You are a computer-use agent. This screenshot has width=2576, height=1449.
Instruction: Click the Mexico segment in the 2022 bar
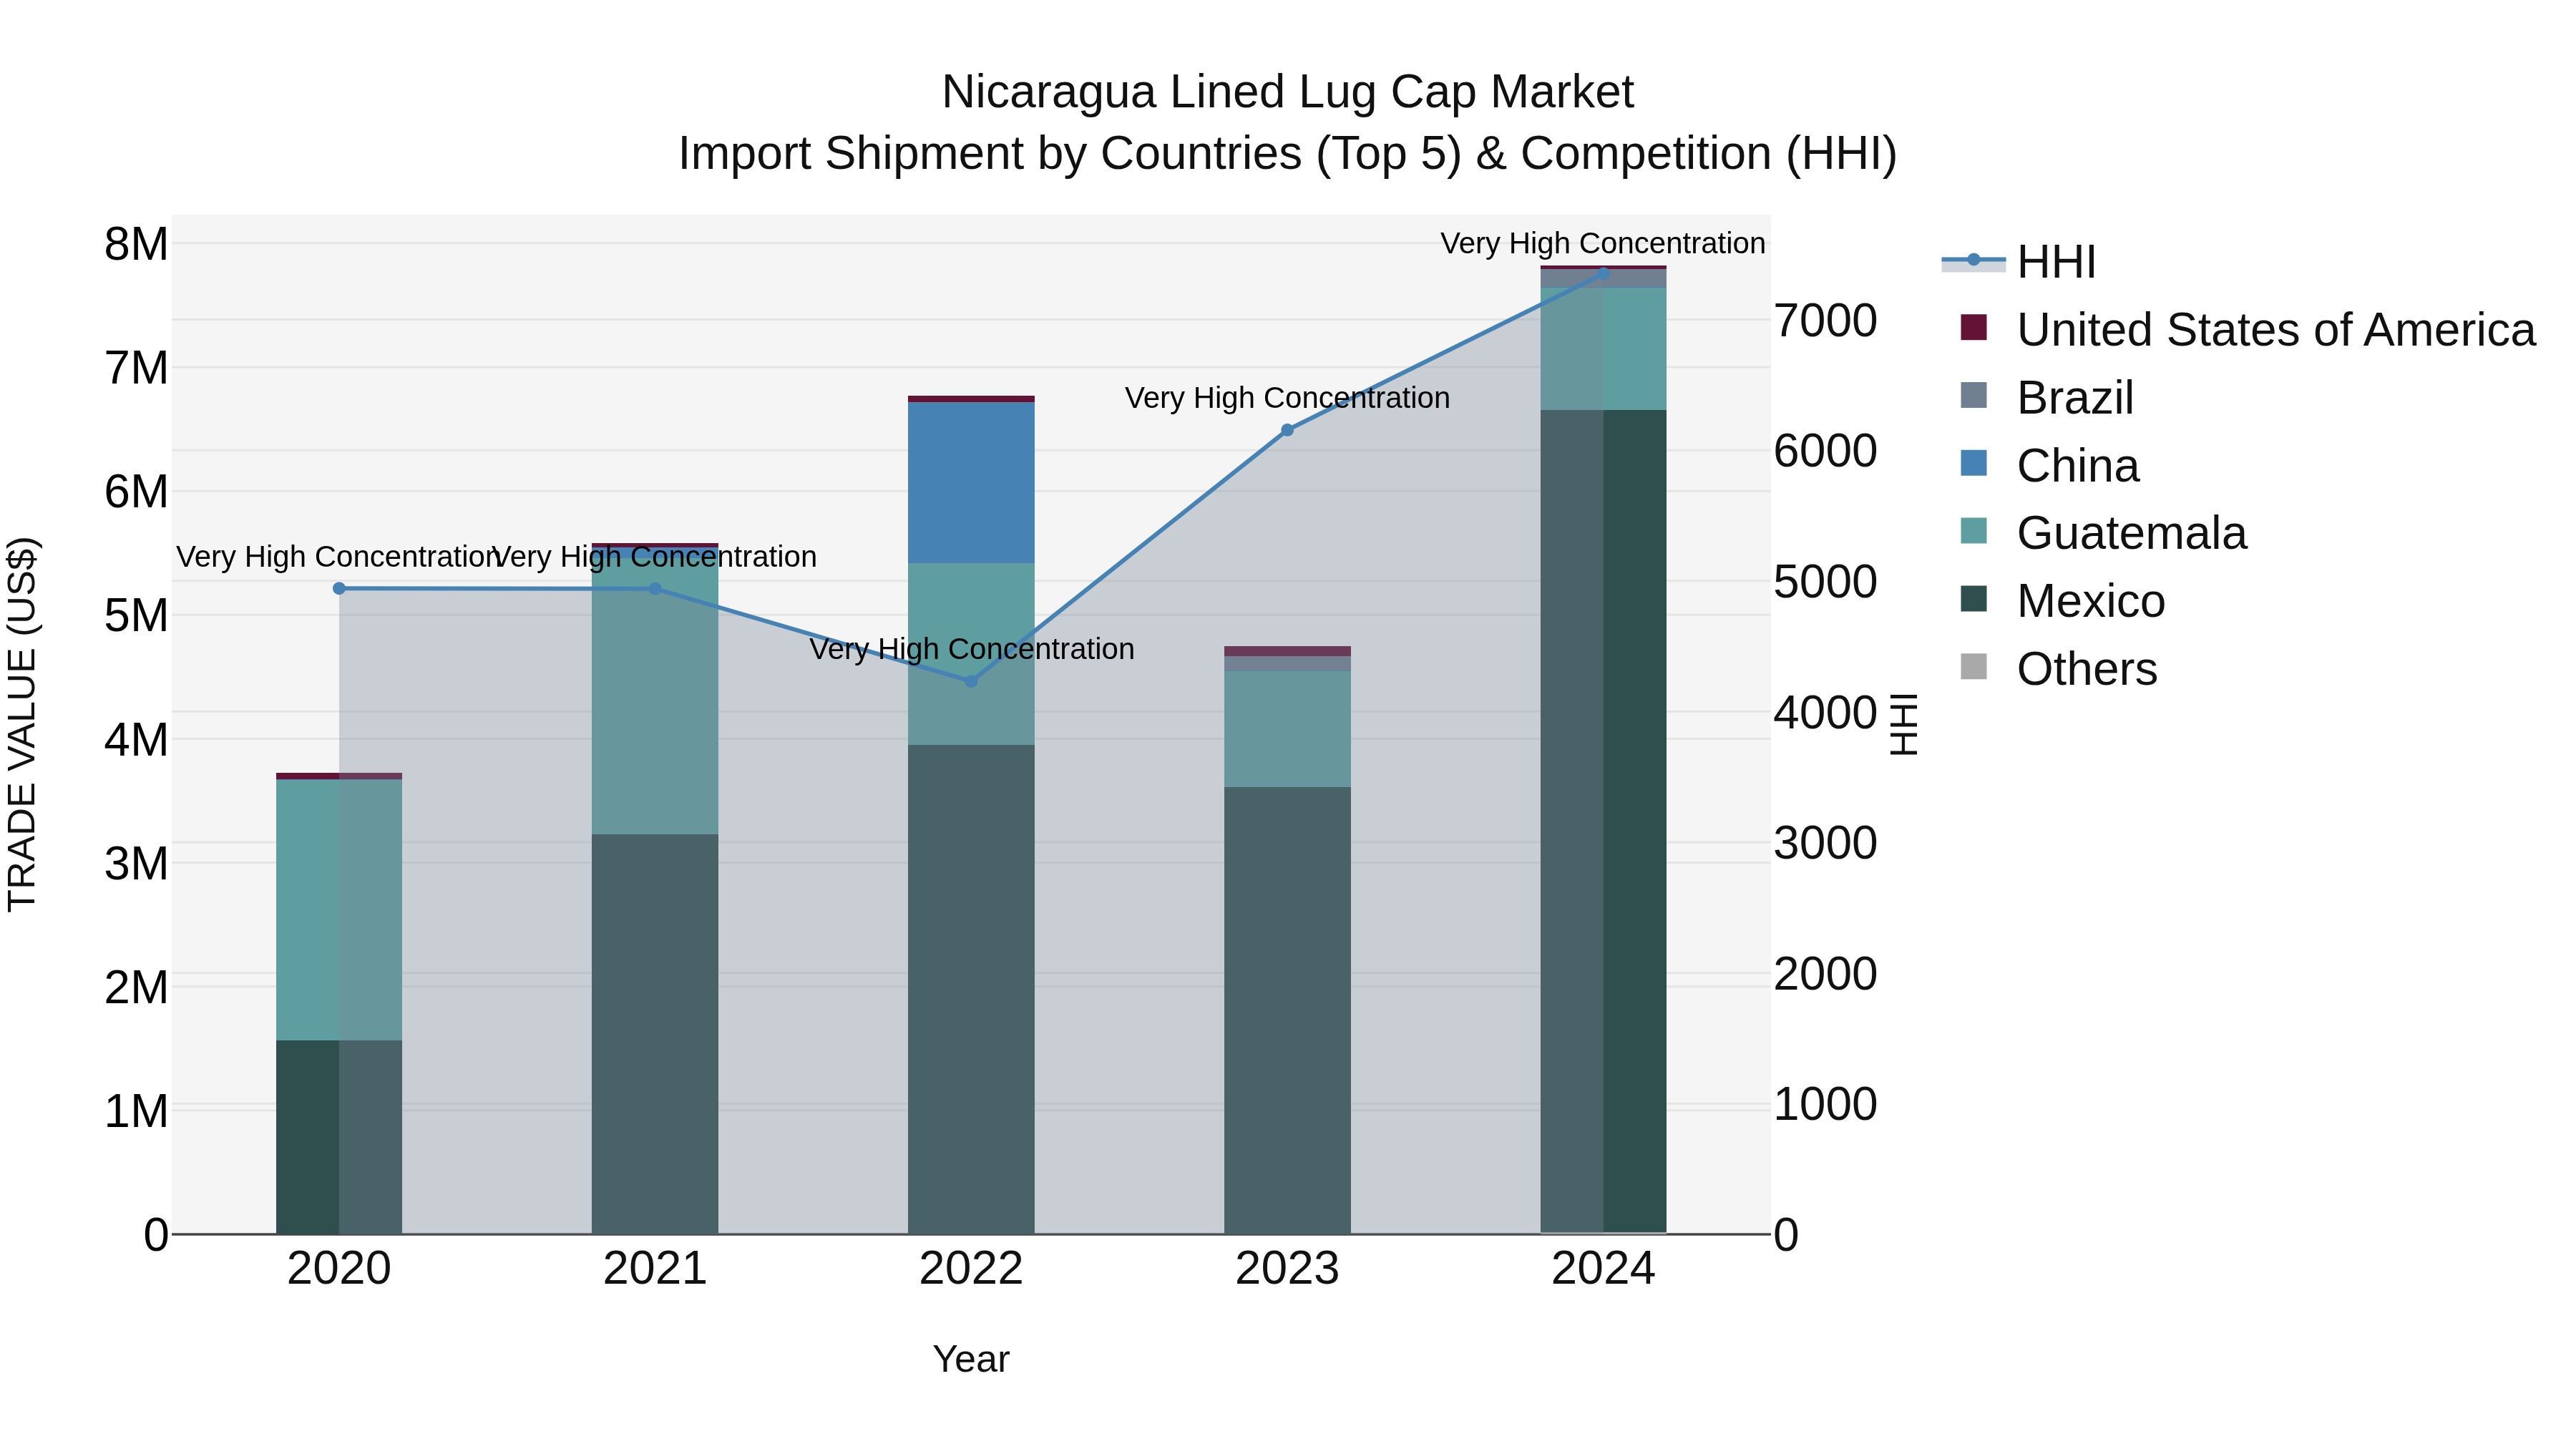point(971,989)
